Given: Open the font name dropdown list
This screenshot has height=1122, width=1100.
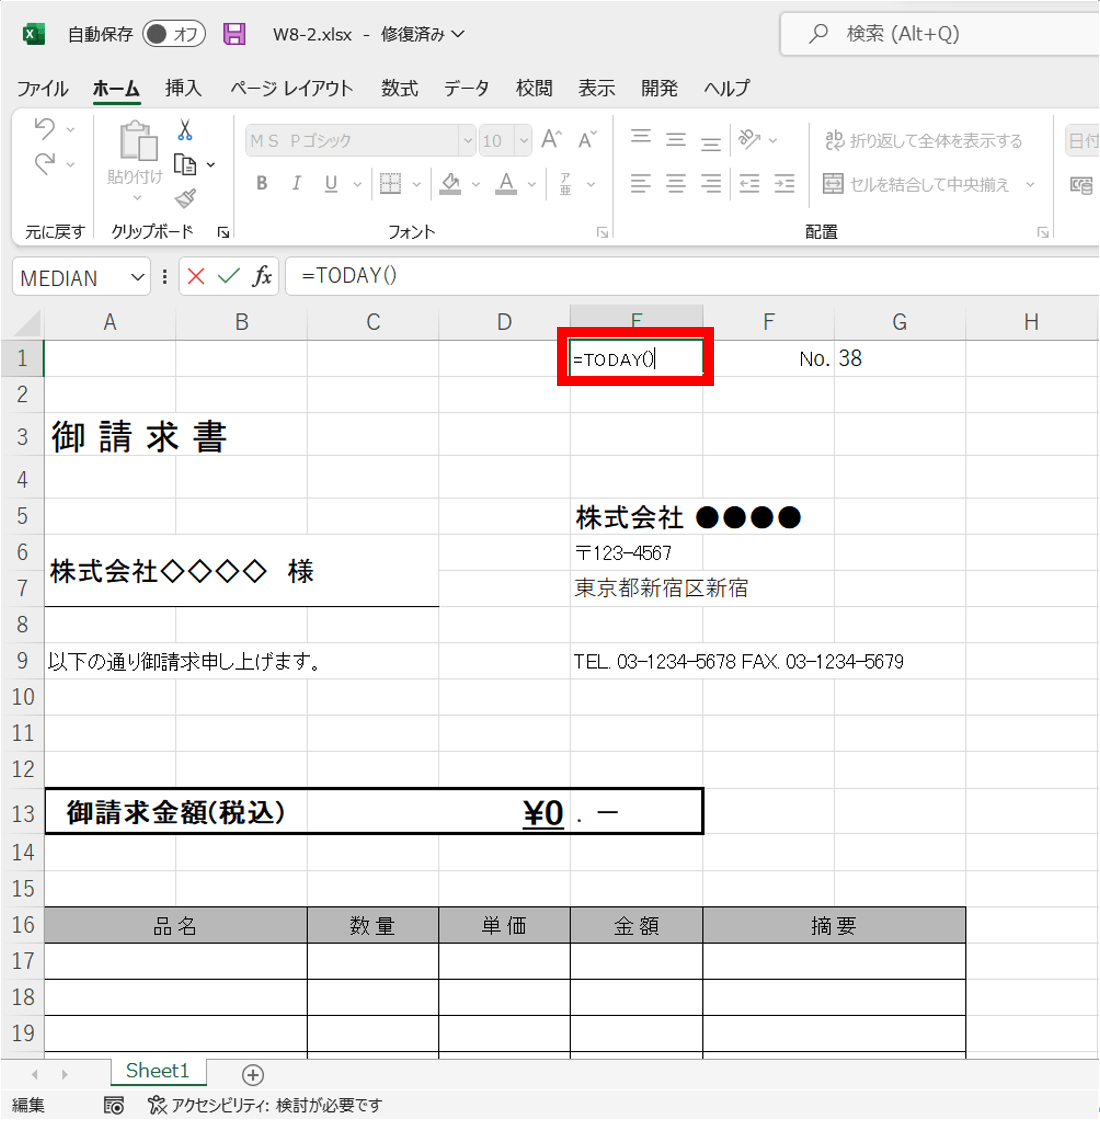Looking at the screenshot, I should coord(466,141).
